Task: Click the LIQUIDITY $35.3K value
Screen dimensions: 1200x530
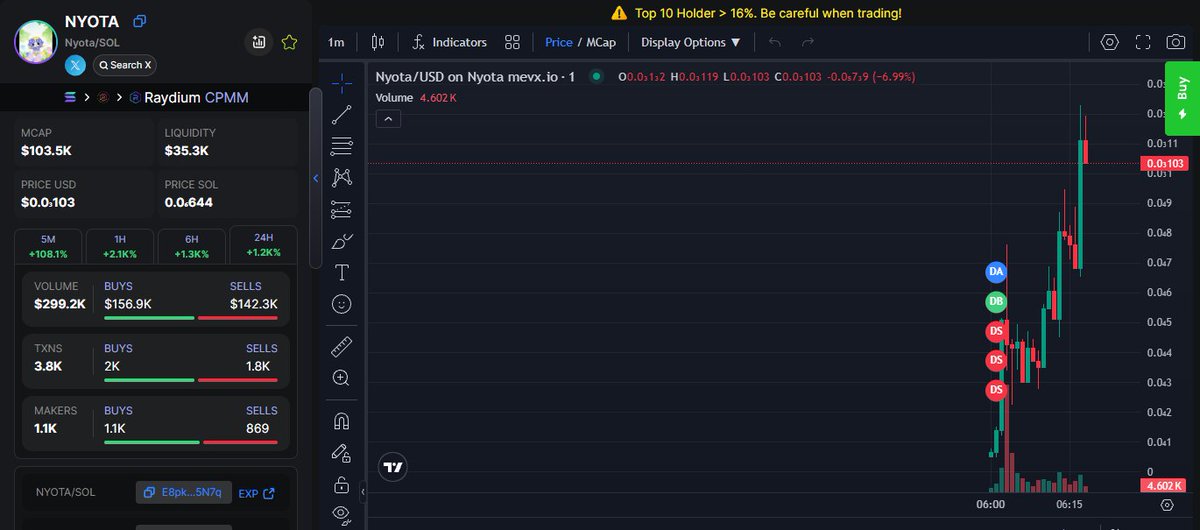Action: click(x=187, y=151)
